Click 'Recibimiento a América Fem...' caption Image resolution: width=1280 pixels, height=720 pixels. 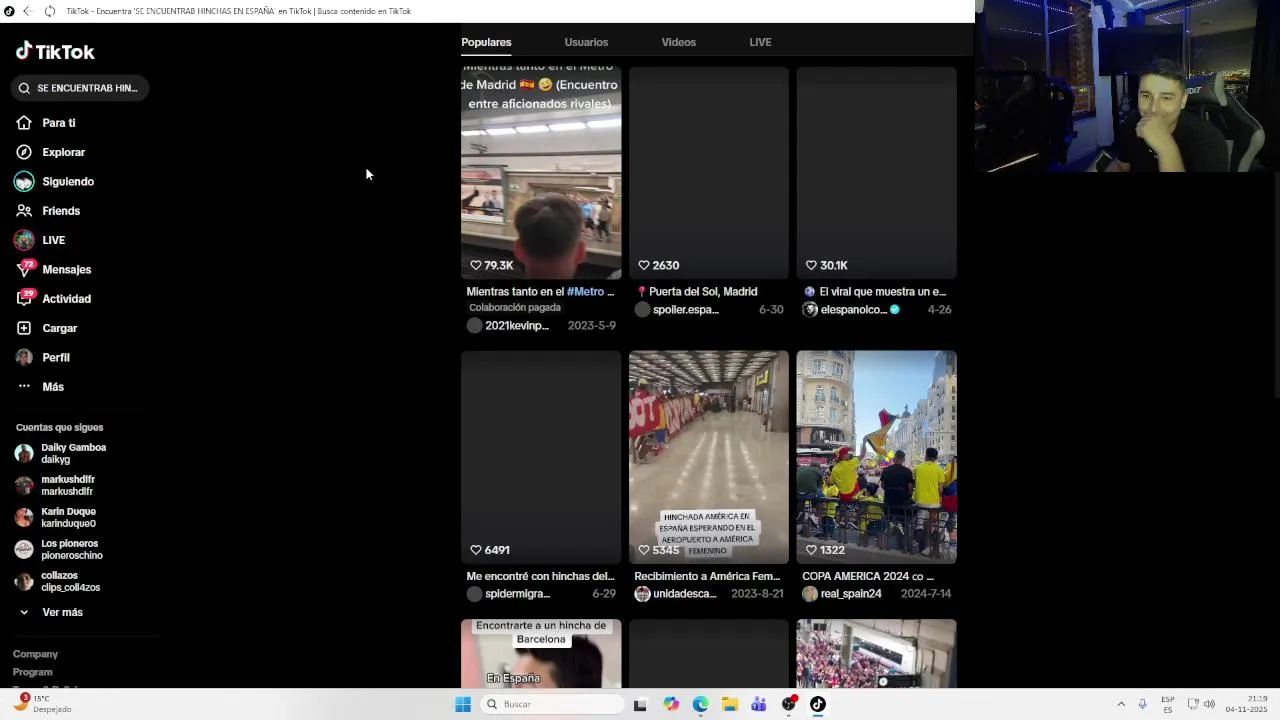coord(707,576)
